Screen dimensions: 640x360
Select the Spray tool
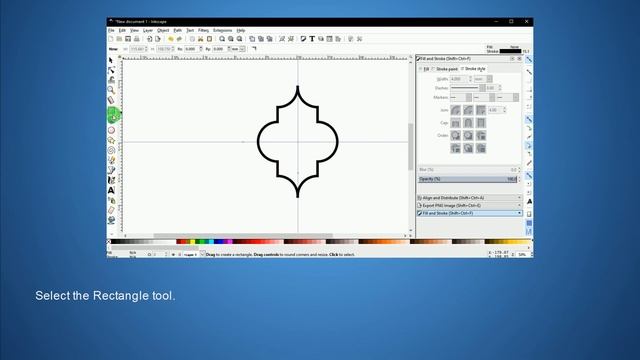[111, 200]
